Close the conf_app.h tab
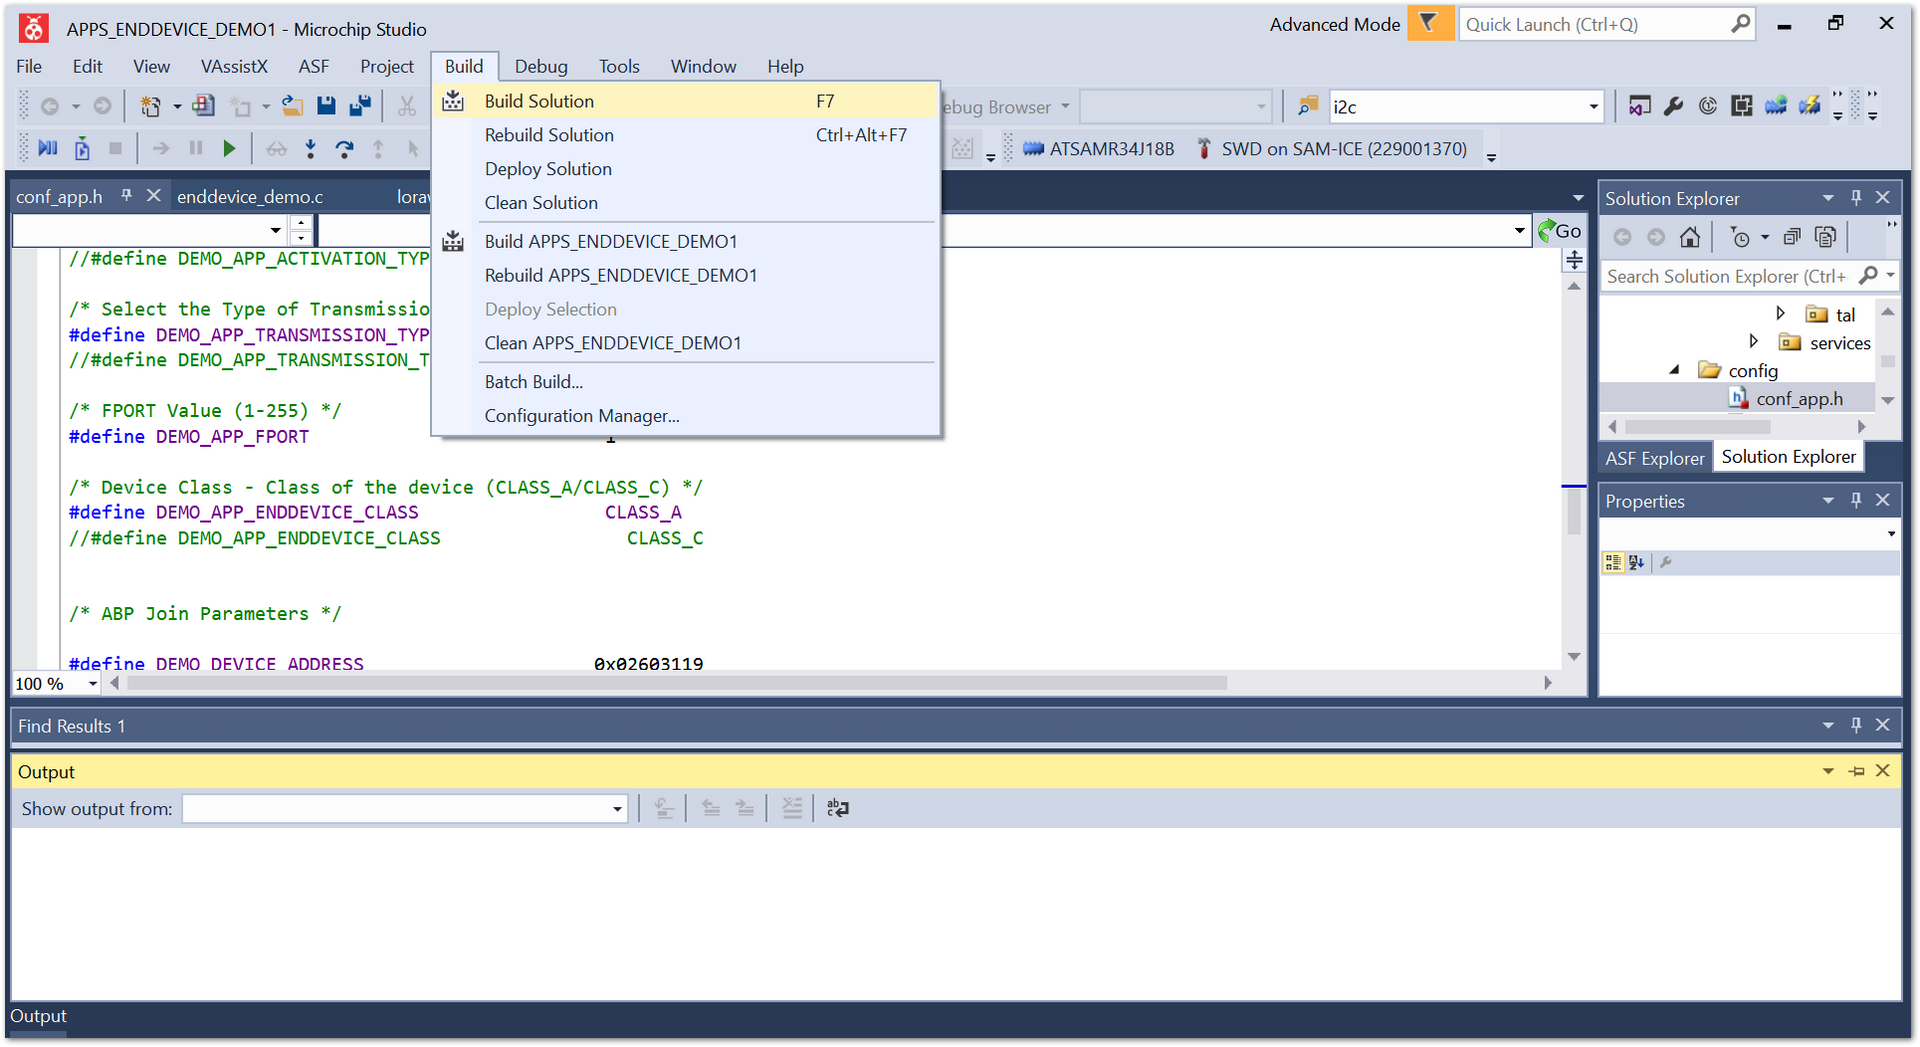The height and width of the screenshot is (1047, 1920). (x=154, y=196)
